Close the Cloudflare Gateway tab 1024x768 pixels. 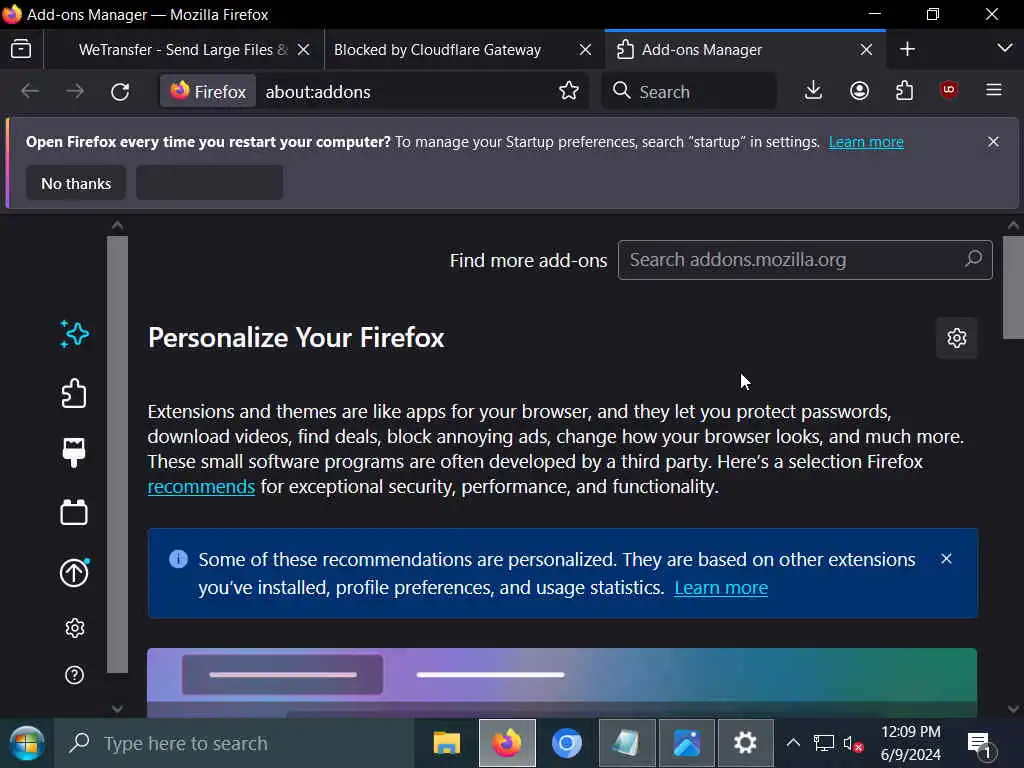point(585,50)
